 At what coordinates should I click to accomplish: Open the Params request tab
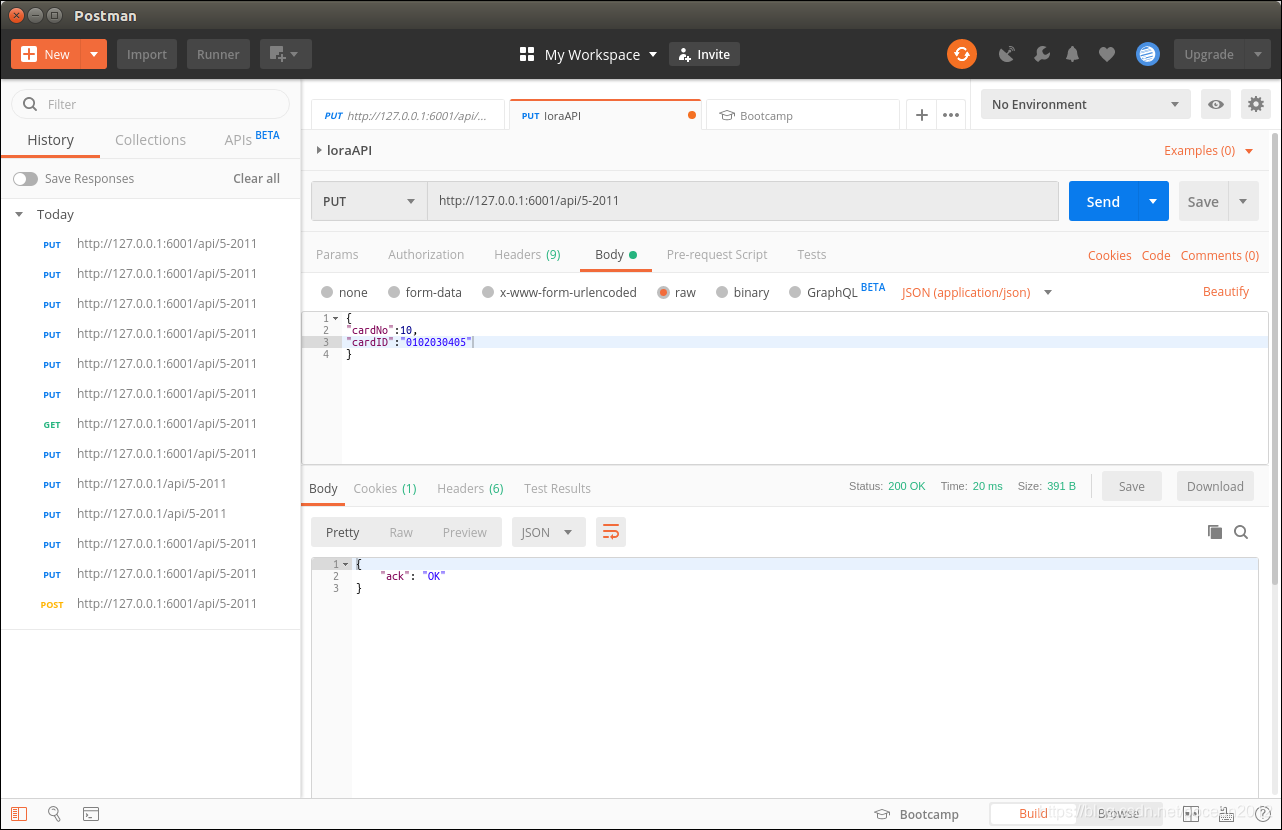coord(337,254)
